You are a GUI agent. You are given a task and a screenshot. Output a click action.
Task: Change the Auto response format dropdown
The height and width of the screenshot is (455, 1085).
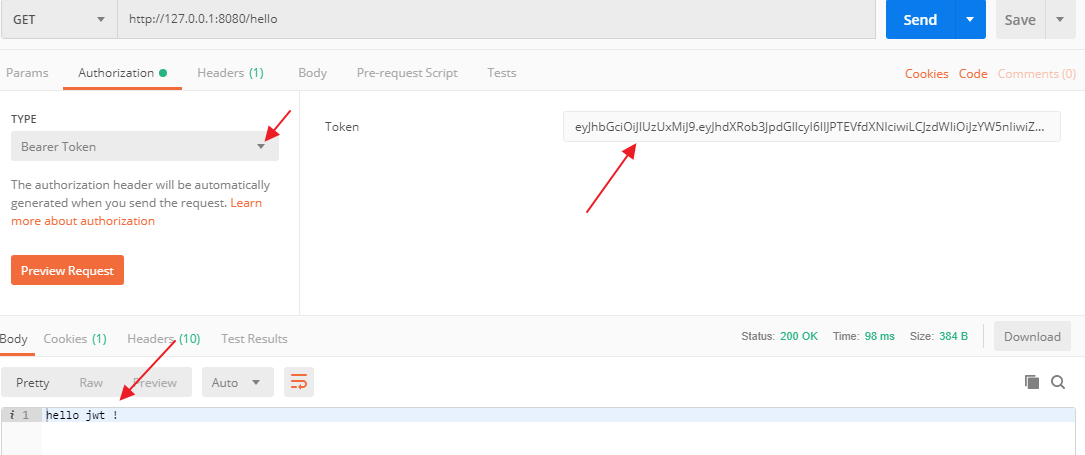pyautogui.click(x=238, y=382)
